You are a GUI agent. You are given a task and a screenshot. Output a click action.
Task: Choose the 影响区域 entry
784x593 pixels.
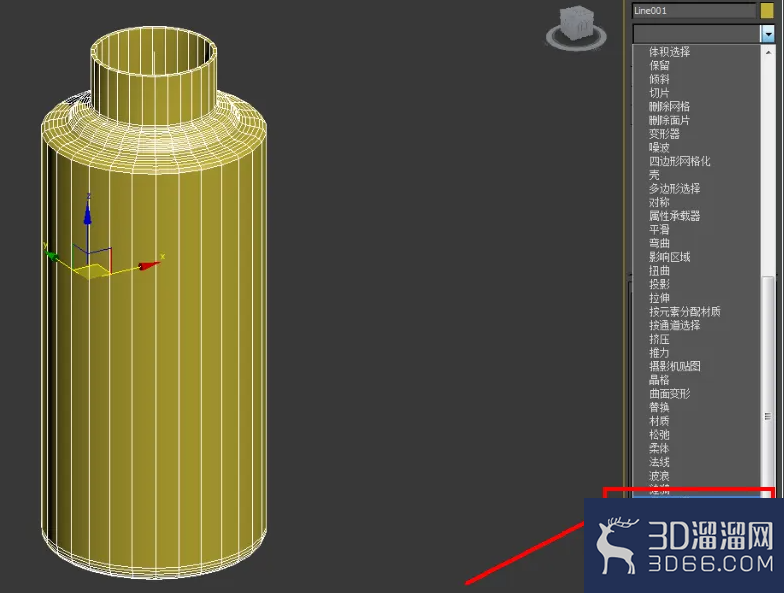669,257
